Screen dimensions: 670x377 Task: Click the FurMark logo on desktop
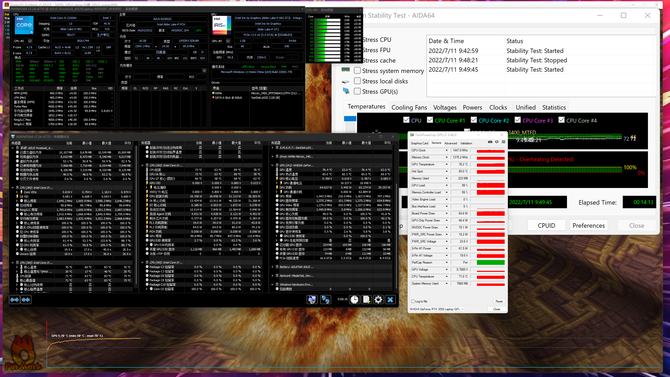click(x=24, y=353)
